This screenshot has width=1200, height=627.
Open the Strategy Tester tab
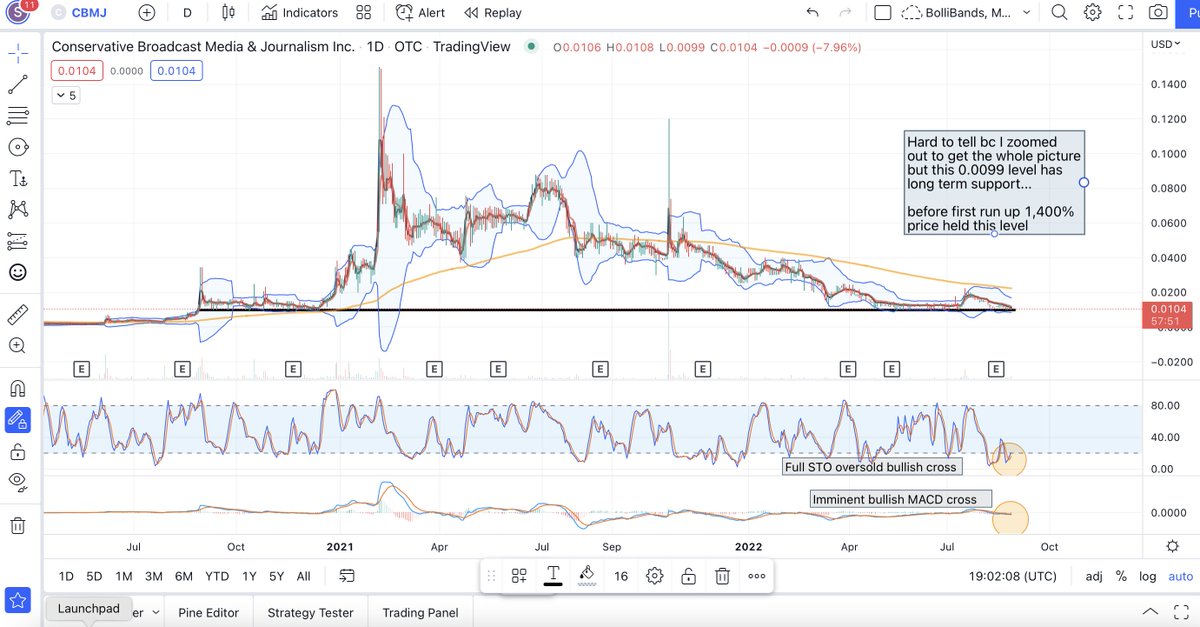coord(310,612)
